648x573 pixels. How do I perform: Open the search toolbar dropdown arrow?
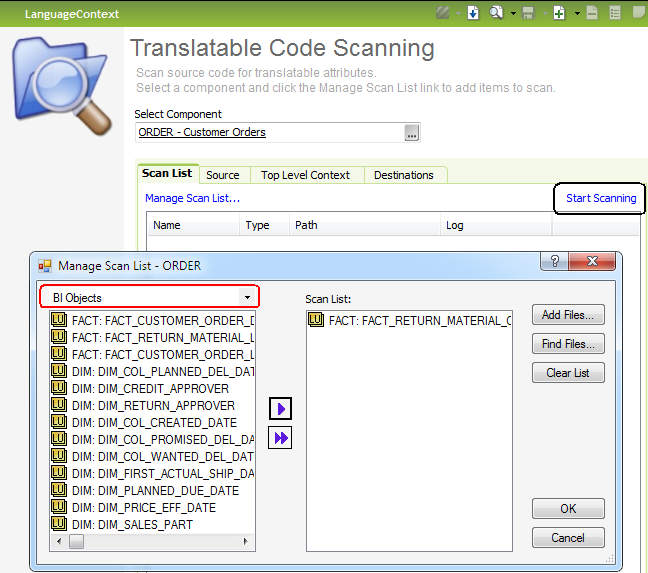pos(512,14)
